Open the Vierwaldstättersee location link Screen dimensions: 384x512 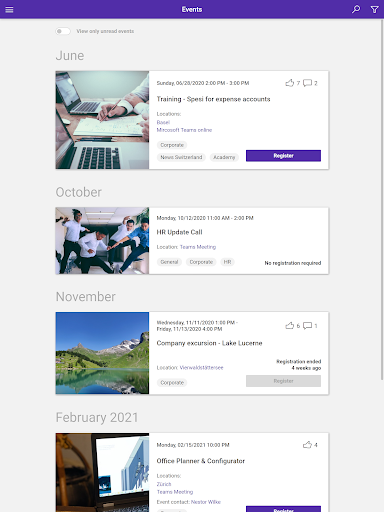point(201,368)
